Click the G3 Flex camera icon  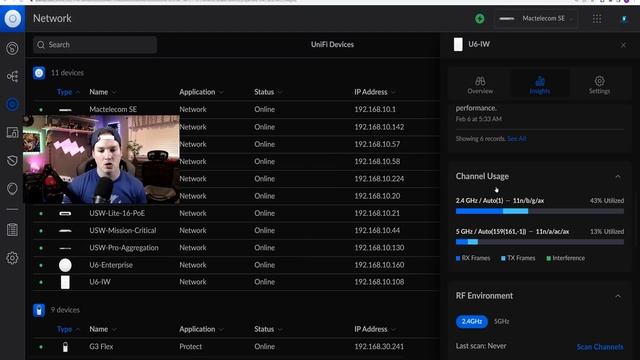65,347
